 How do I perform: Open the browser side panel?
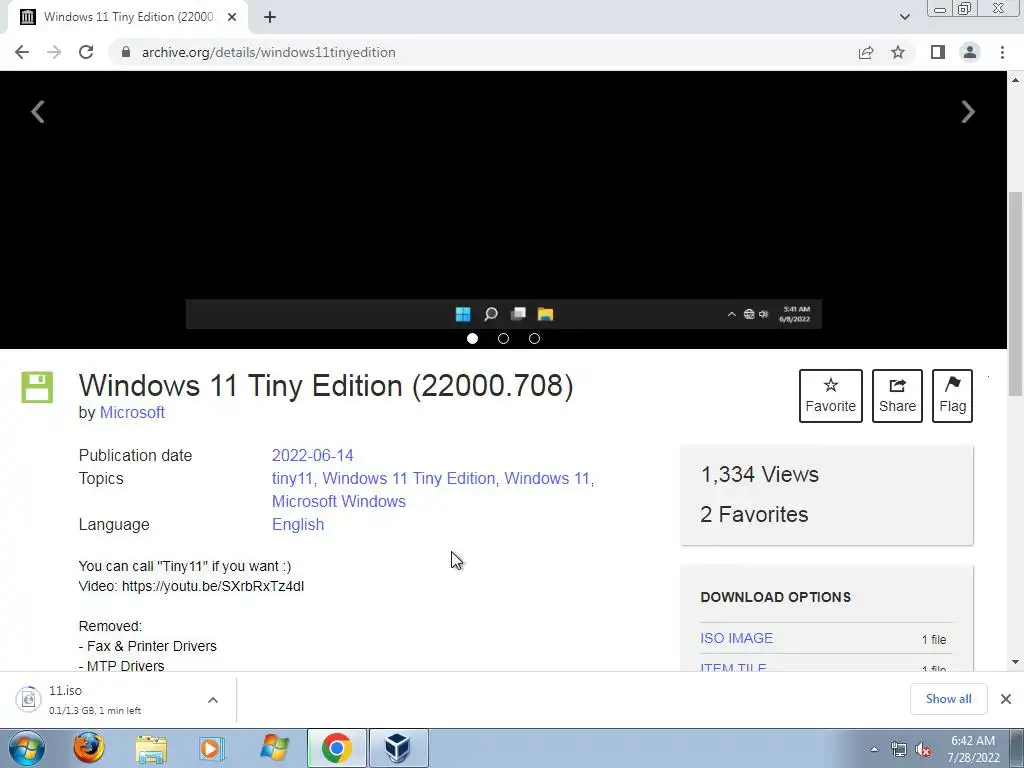[938, 52]
